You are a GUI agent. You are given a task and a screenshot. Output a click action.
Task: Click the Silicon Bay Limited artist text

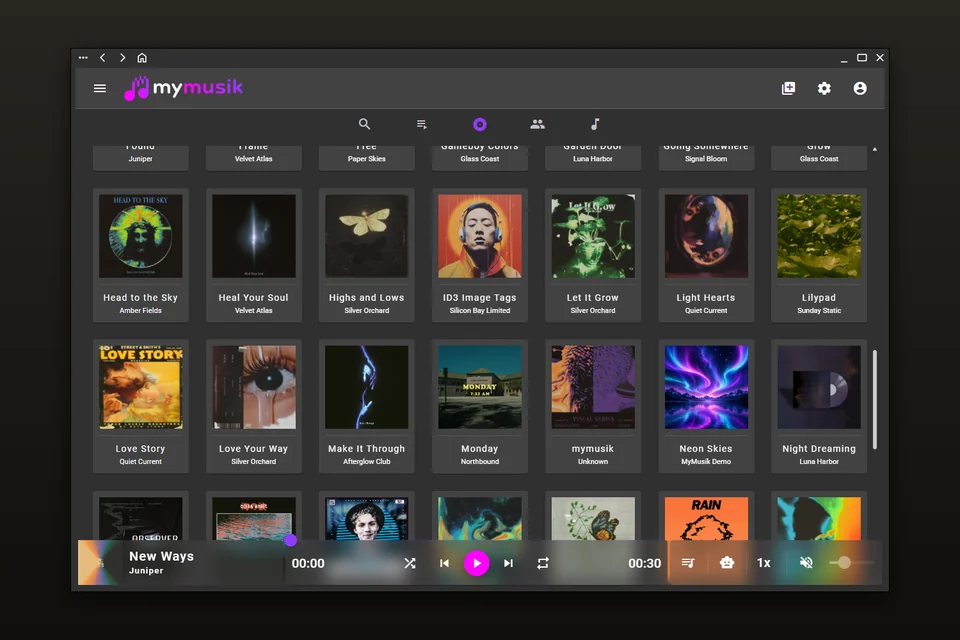(x=479, y=311)
